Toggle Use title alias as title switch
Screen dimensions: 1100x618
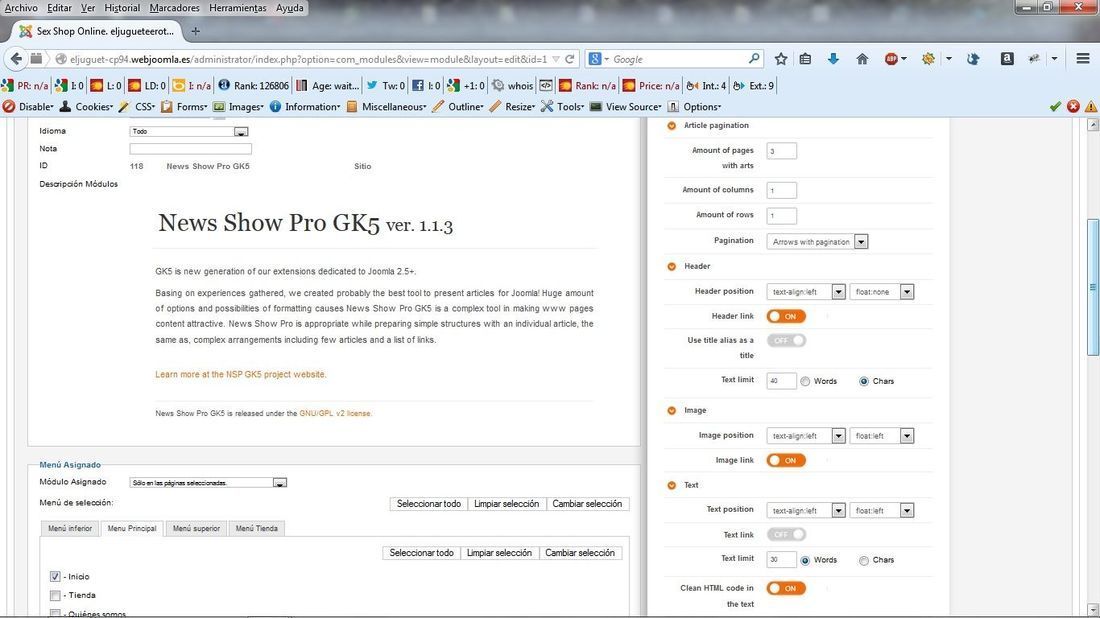(786, 340)
